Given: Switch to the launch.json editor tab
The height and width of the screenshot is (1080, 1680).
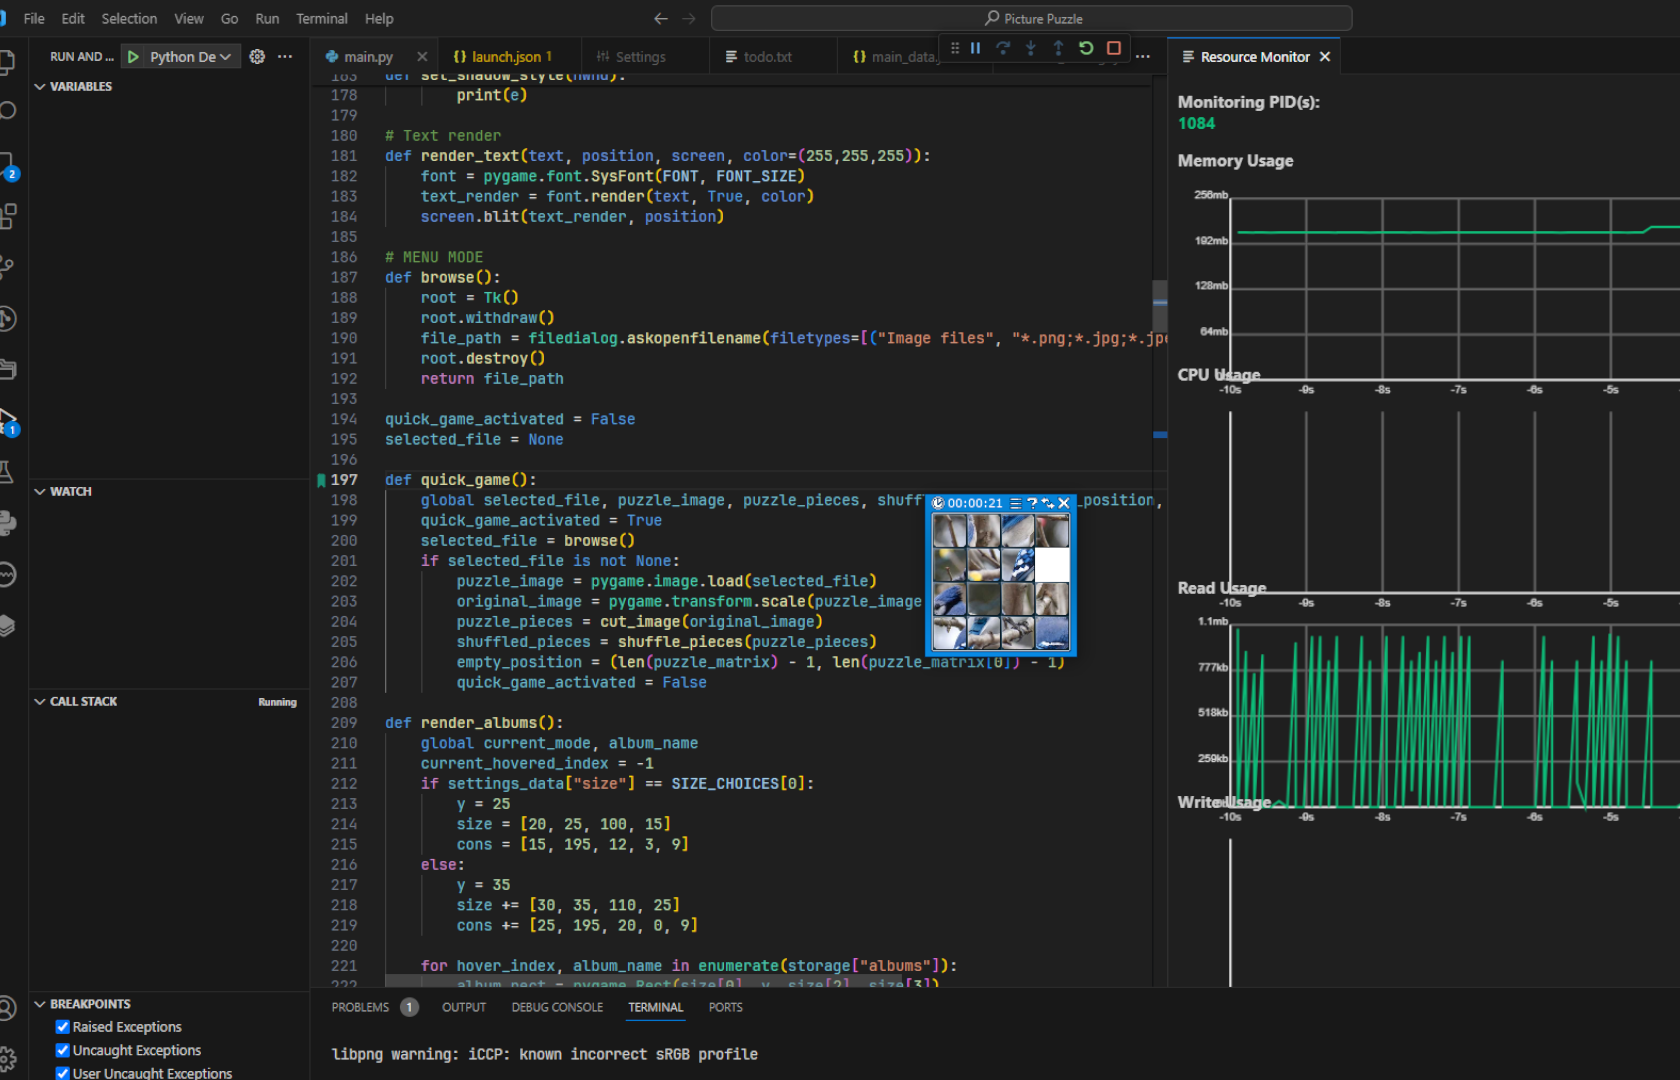Looking at the screenshot, I should point(505,57).
